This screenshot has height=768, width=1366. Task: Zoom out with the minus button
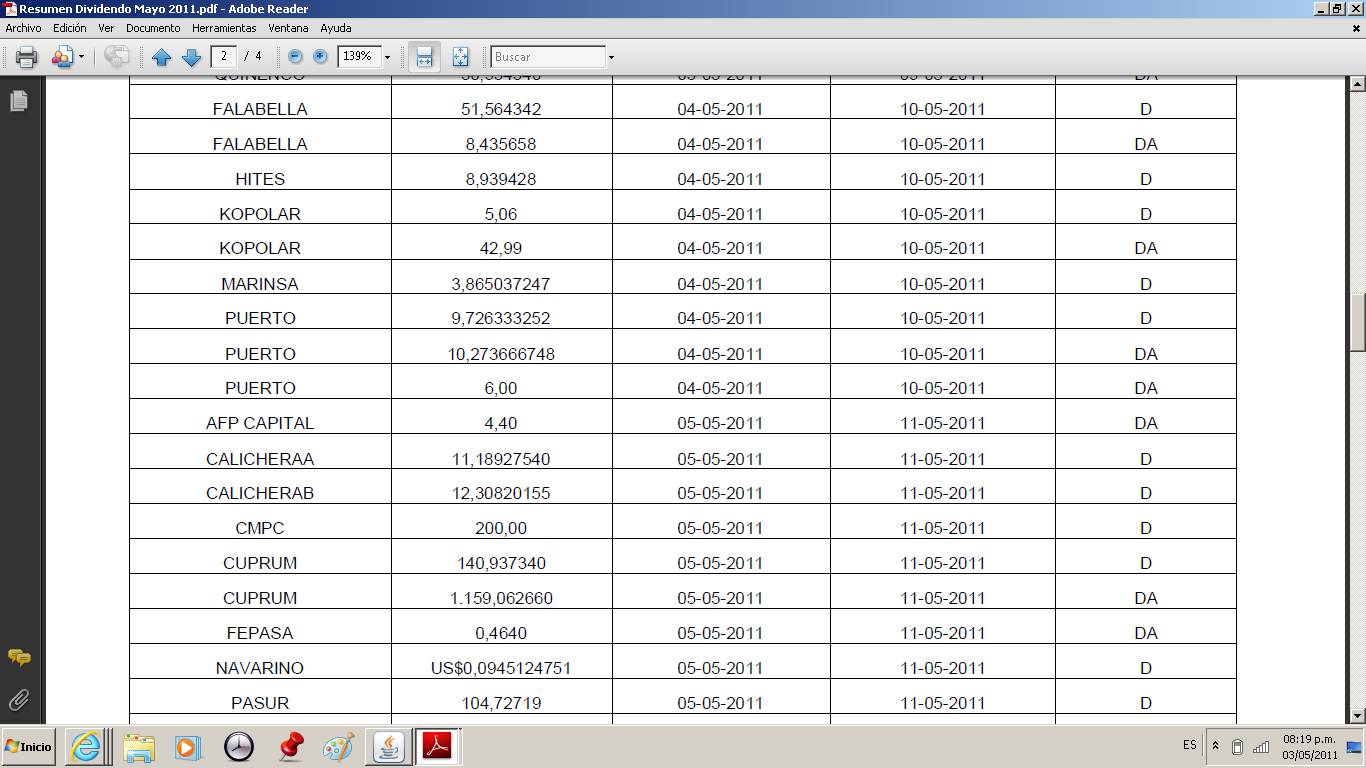coord(295,57)
